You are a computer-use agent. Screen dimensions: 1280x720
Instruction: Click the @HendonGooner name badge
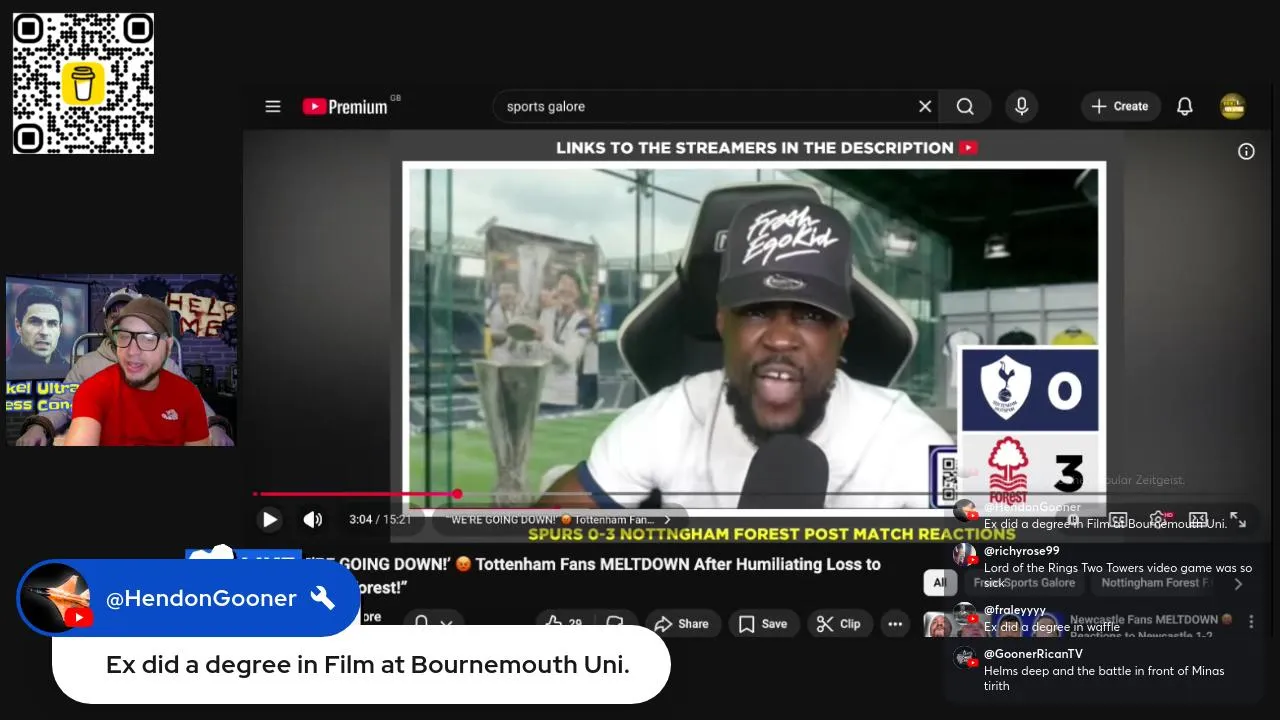[x=201, y=598]
